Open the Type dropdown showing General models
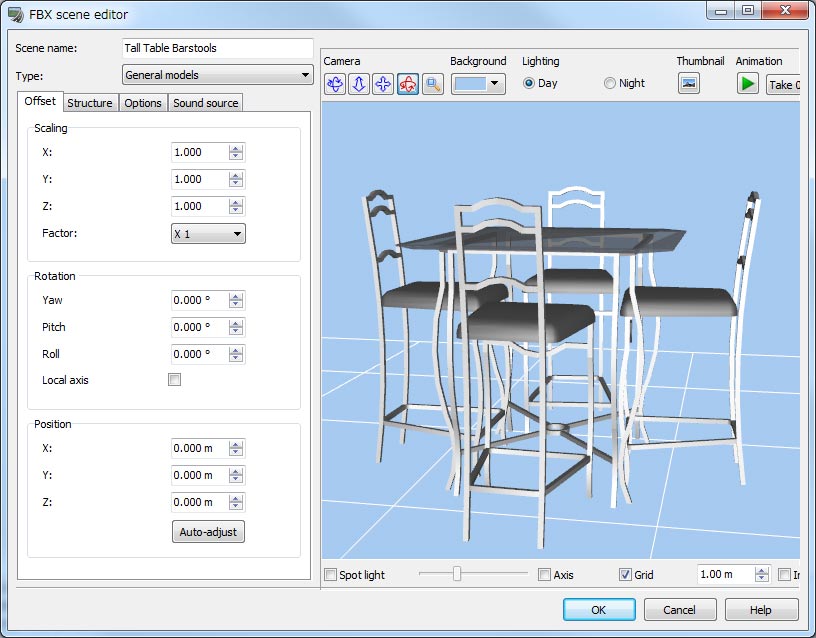Screen dimensions: 816x638 tap(218, 75)
